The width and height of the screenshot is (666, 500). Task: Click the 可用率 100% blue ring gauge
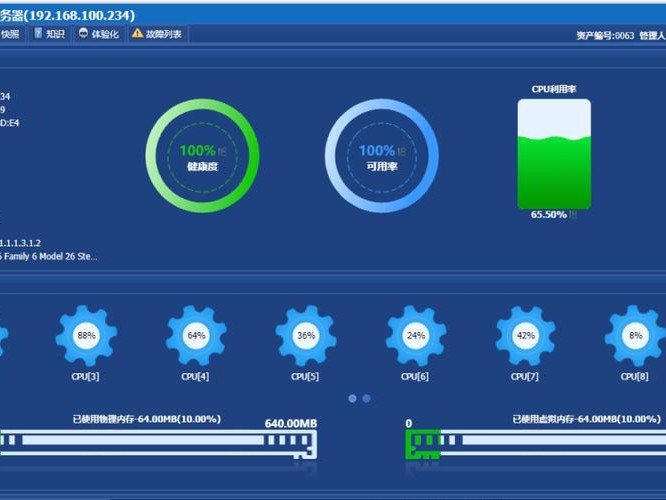[382, 155]
